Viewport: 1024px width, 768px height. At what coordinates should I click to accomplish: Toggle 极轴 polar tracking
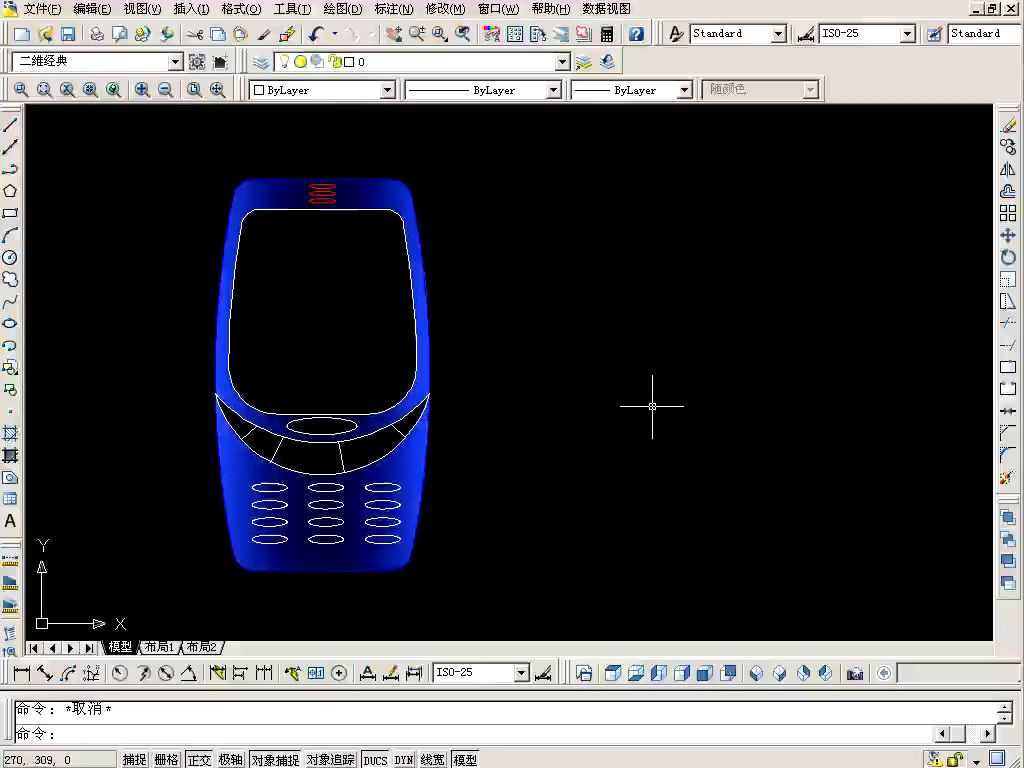tap(231, 760)
